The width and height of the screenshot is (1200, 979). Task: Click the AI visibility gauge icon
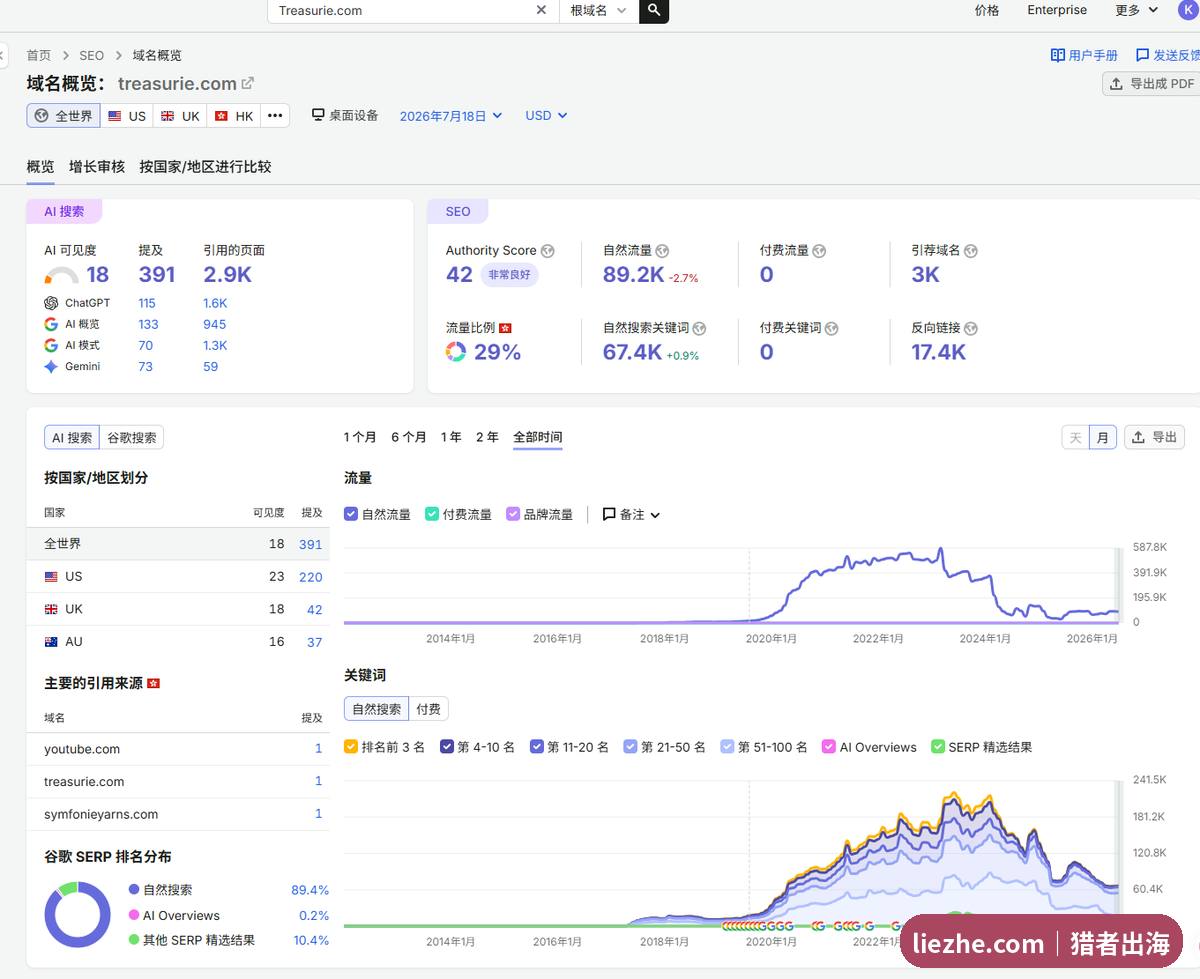pos(62,275)
